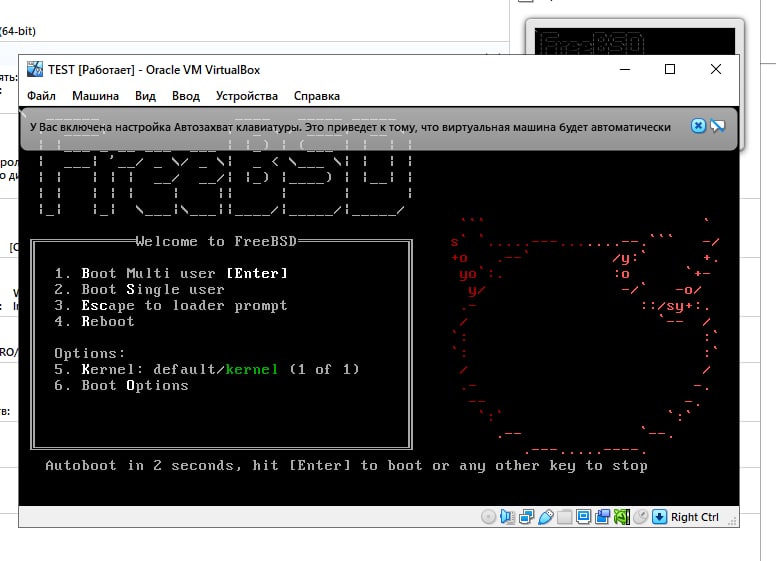Image resolution: width=776 pixels, height=561 pixels.
Task: Click the don't-show-again notification icon
Action: click(x=717, y=126)
